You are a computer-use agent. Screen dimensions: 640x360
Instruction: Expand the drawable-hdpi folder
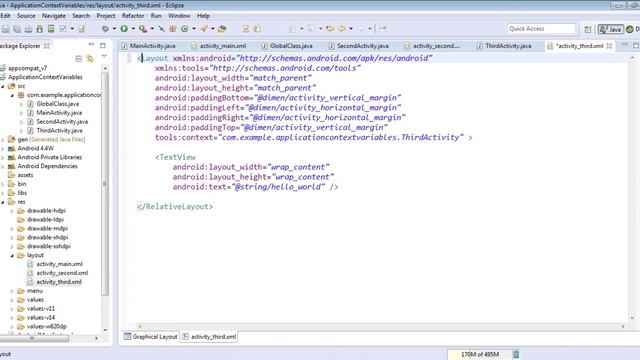(x=12, y=211)
